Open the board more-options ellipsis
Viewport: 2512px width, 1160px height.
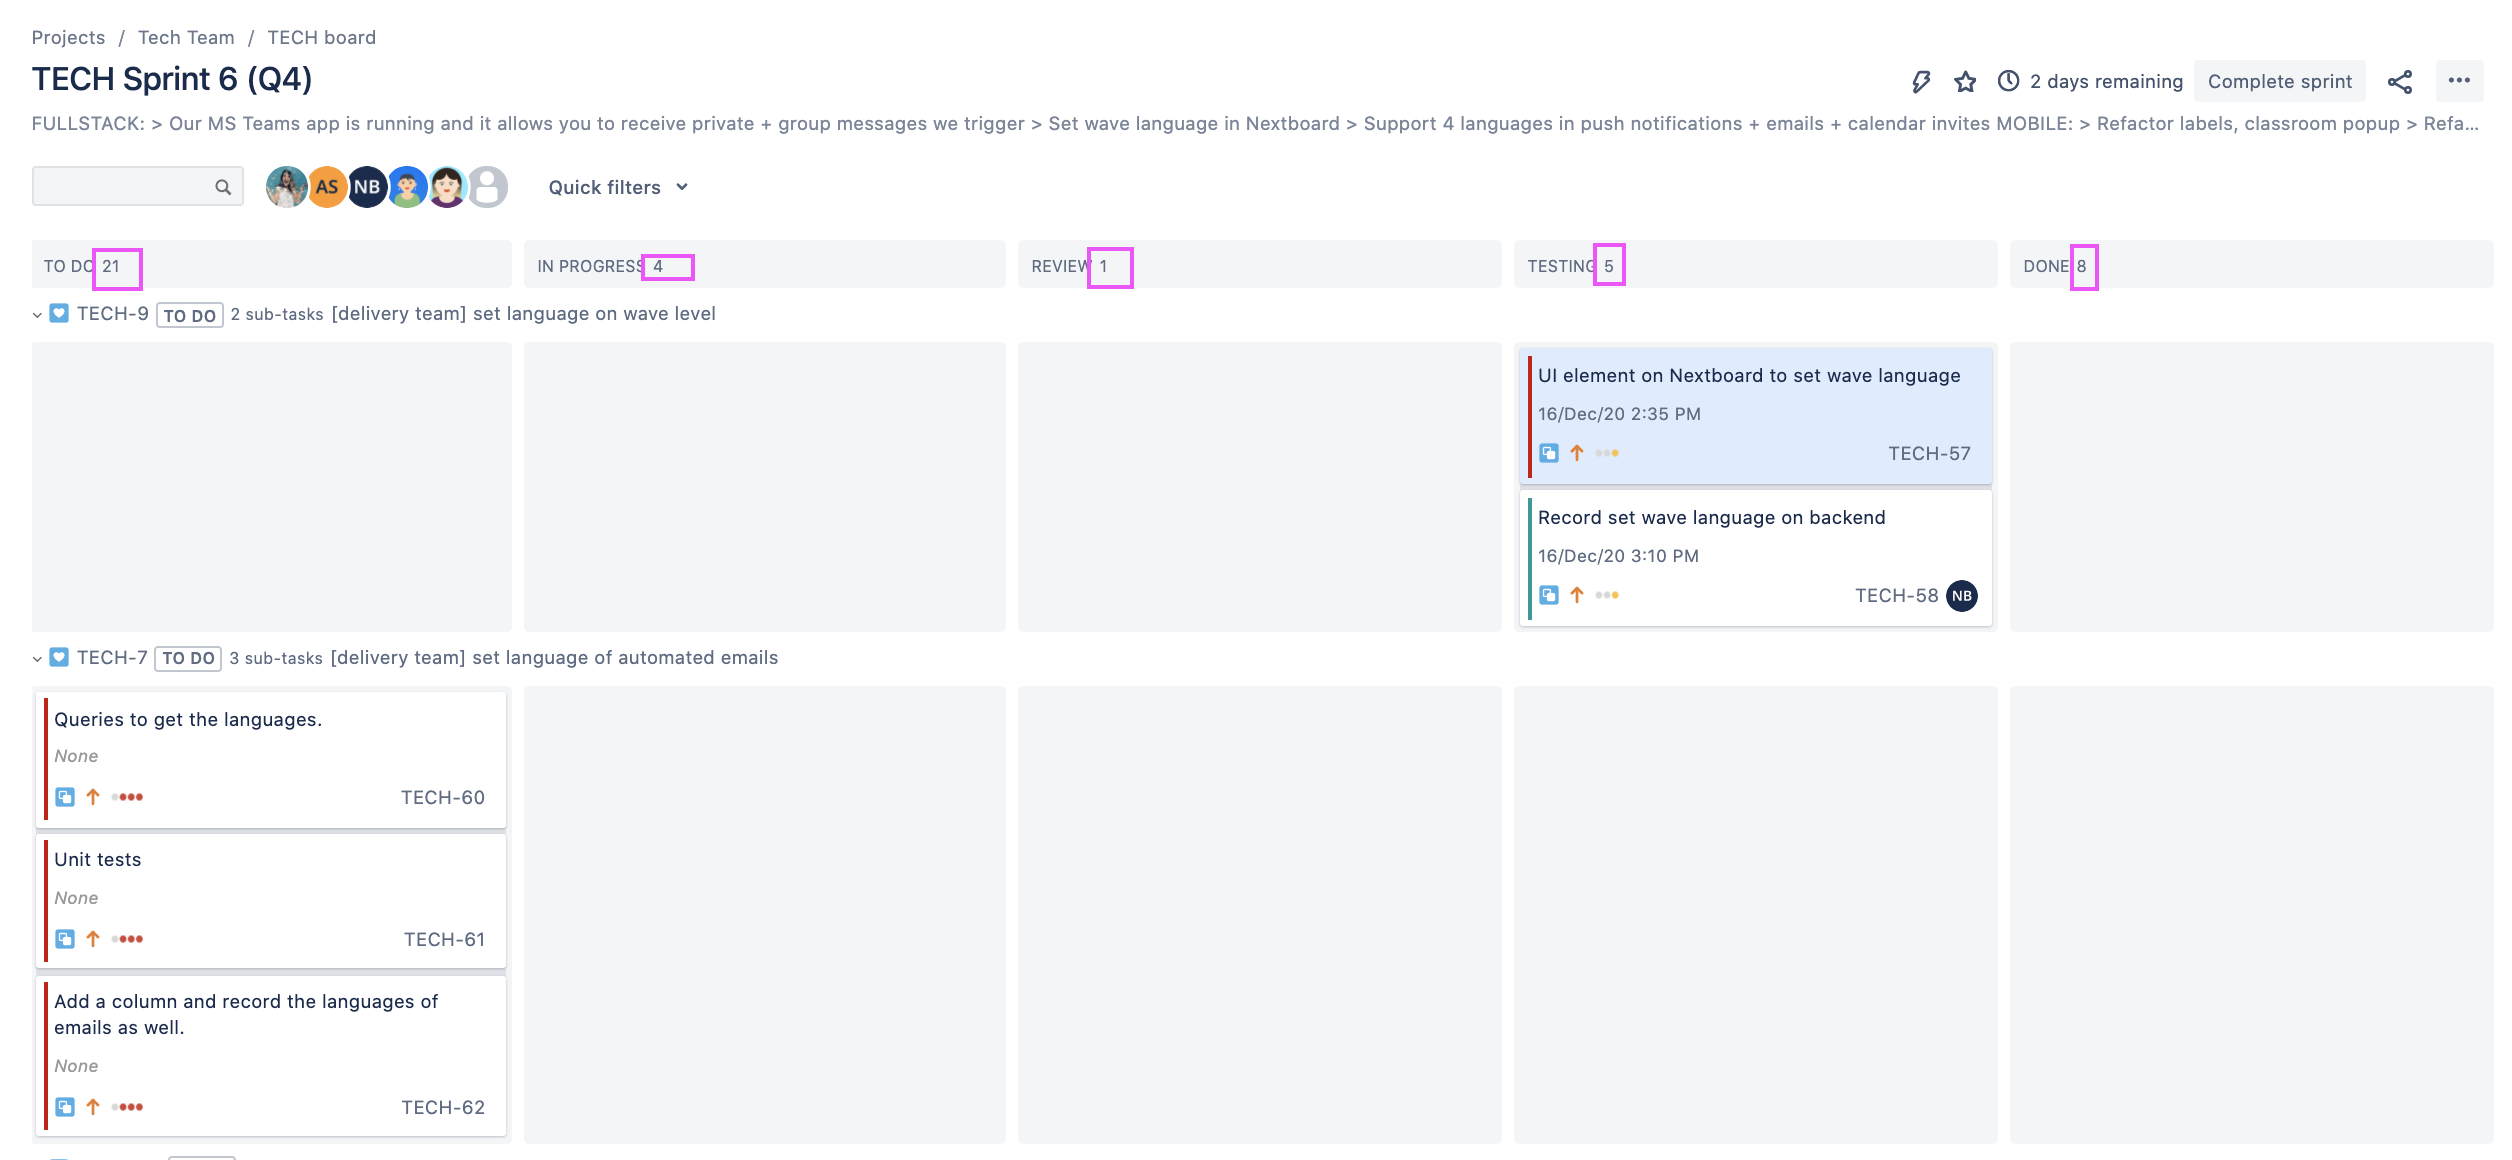2461,81
